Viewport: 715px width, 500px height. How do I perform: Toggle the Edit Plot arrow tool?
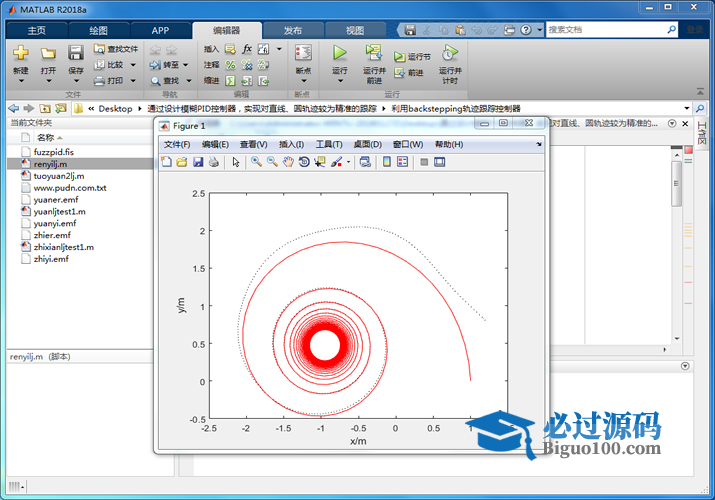pyautogui.click(x=236, y=162)
